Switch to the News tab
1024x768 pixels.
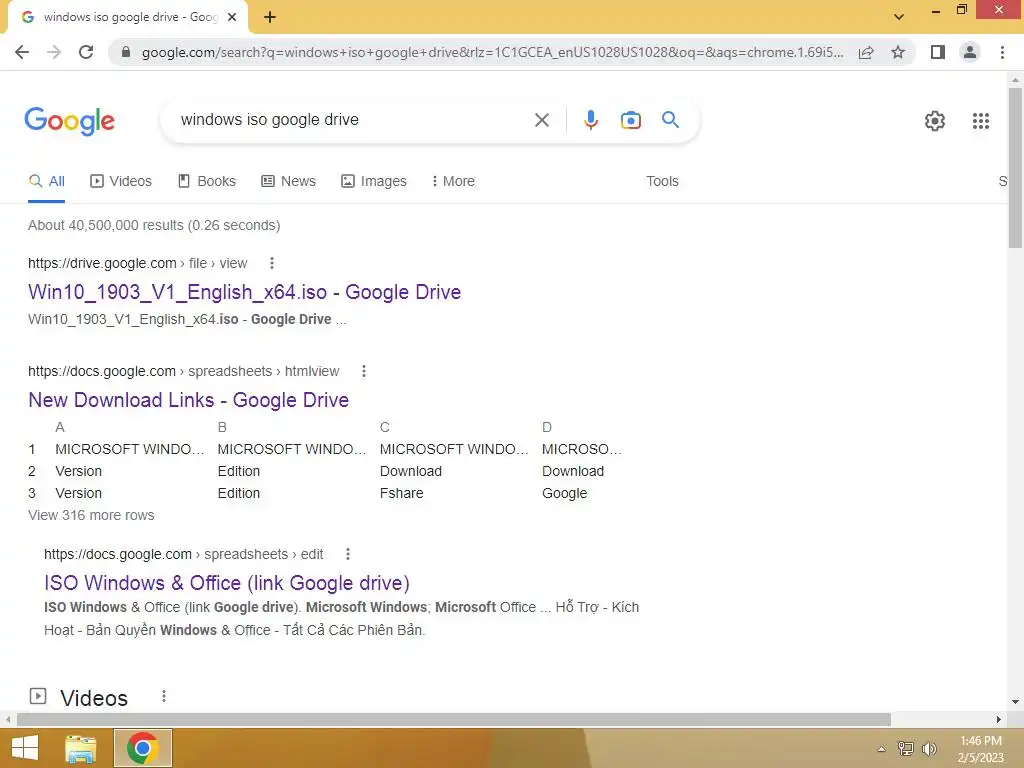(289, 181)
